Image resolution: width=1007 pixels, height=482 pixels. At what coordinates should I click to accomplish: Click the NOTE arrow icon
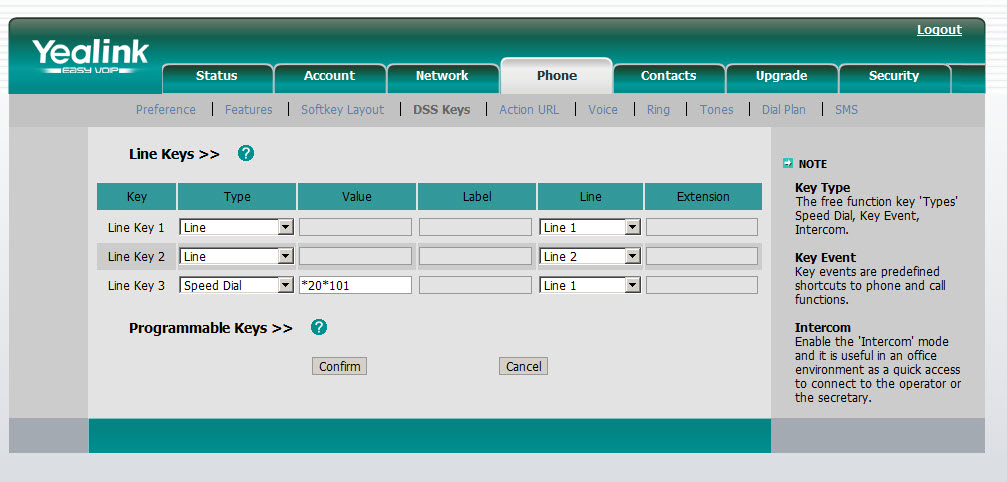[x=788, y=163]
